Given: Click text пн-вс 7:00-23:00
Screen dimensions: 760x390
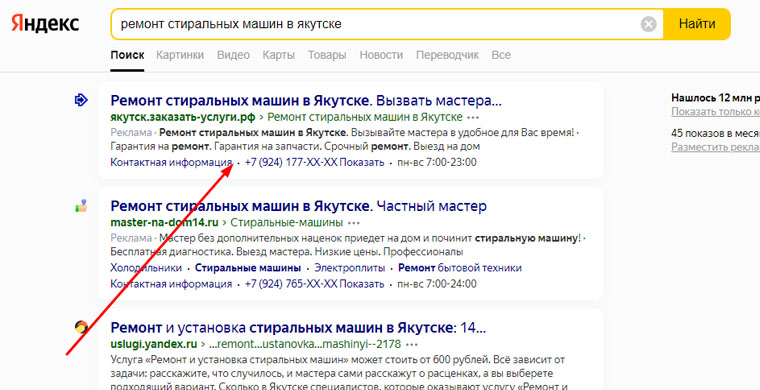Looking at the screenshot, I should [x=437, y=162].
